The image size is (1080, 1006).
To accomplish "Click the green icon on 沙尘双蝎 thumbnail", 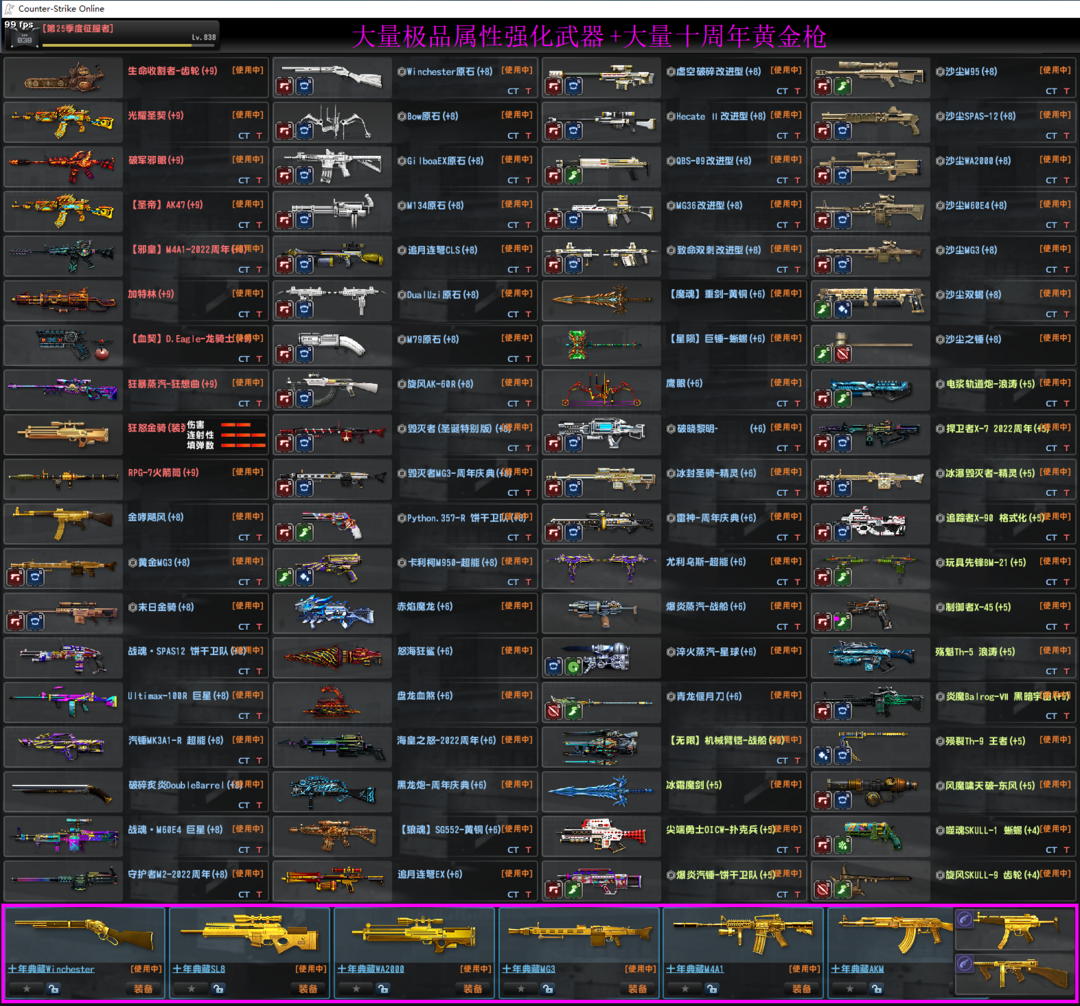I will (x=822, y=308).
